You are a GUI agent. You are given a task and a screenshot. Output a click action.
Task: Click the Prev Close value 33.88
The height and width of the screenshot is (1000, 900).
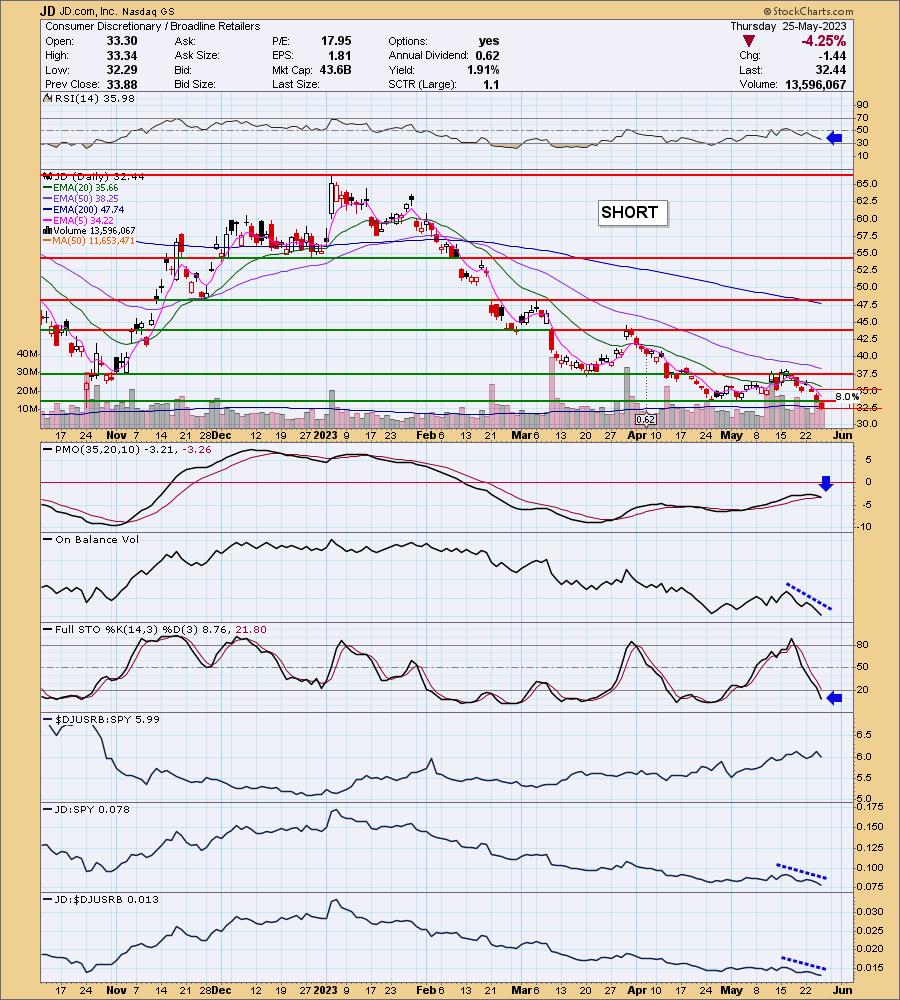coord(121,84)
